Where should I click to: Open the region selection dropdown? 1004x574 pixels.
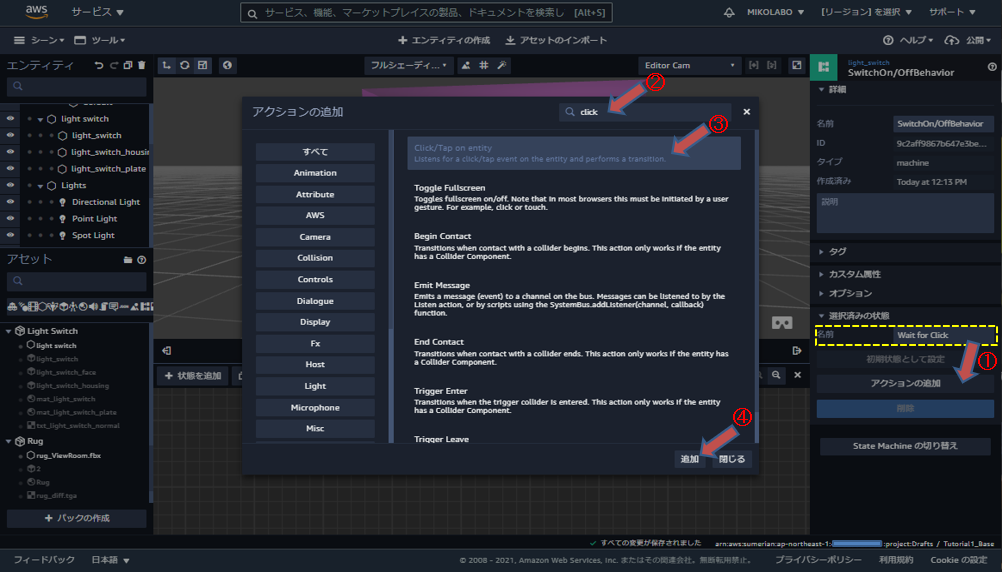pos(866,12)
